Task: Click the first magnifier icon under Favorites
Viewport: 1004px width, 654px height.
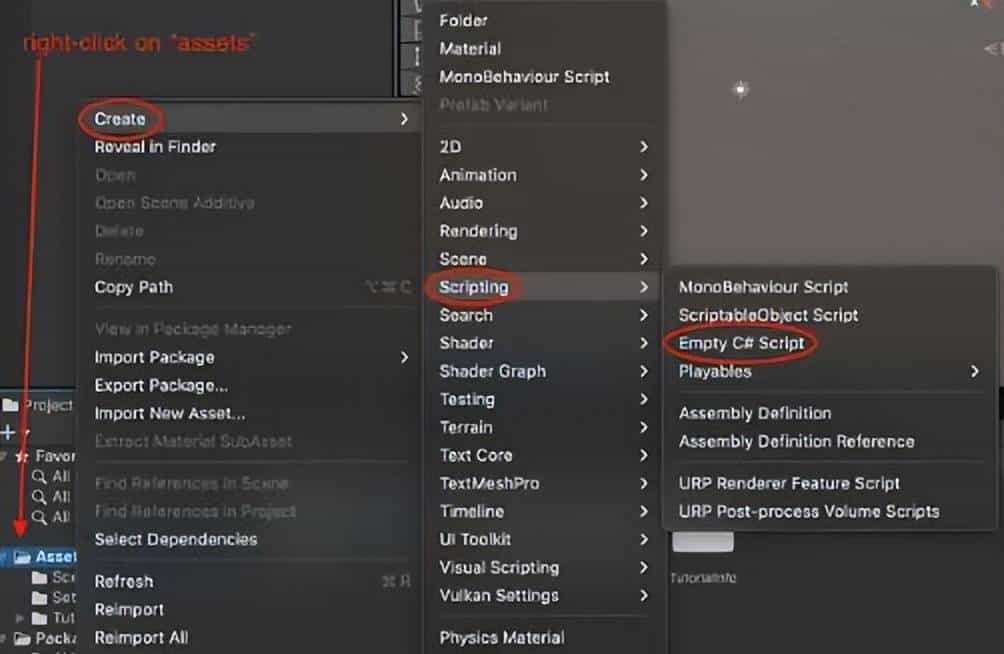Action: (38, 477)
